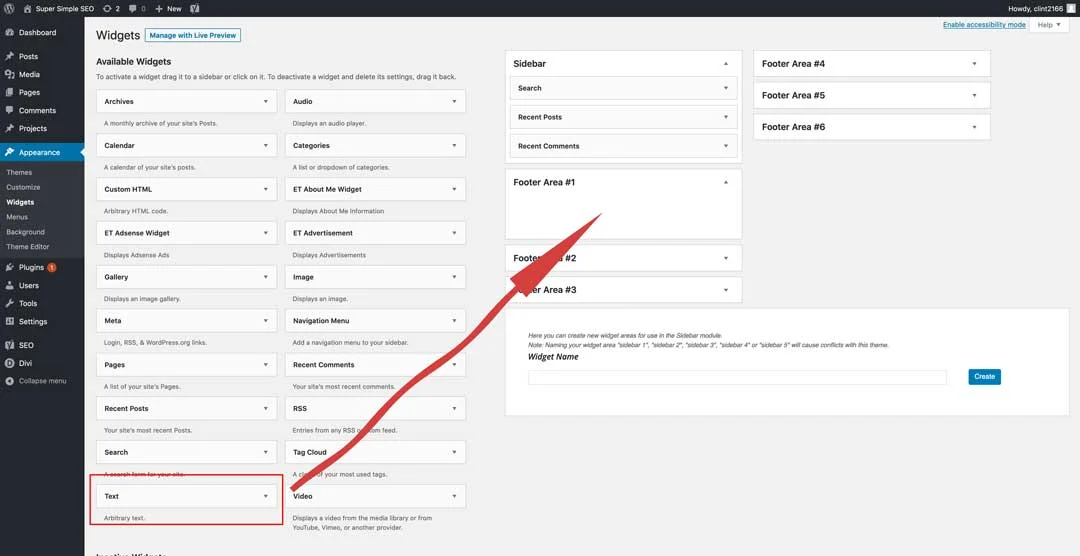This screenshot has height=556, width=1080.
Task: Click Manage with Live Preview button
Action: tap(193, 35)
